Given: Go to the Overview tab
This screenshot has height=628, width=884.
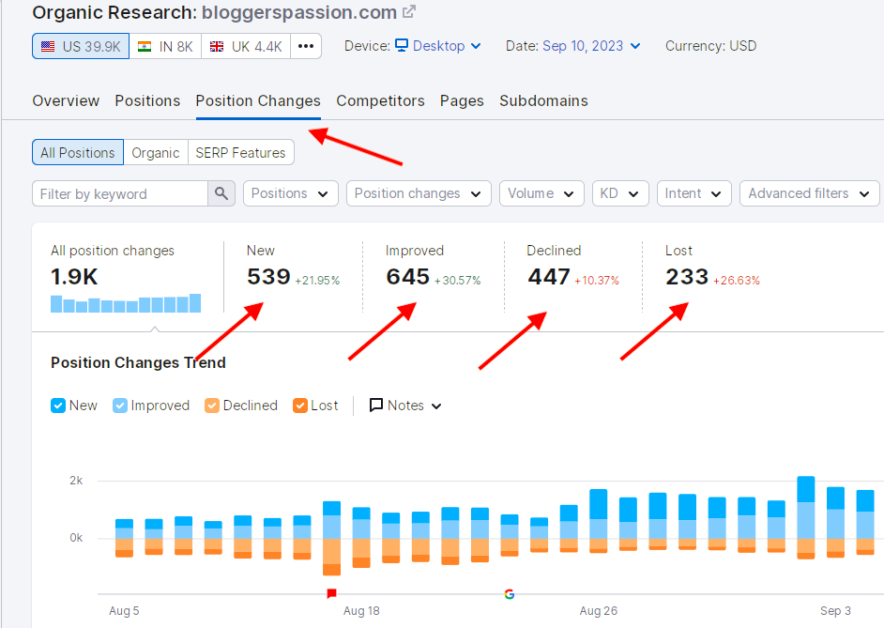Looking at the screenshot, I should click(66, 100).
